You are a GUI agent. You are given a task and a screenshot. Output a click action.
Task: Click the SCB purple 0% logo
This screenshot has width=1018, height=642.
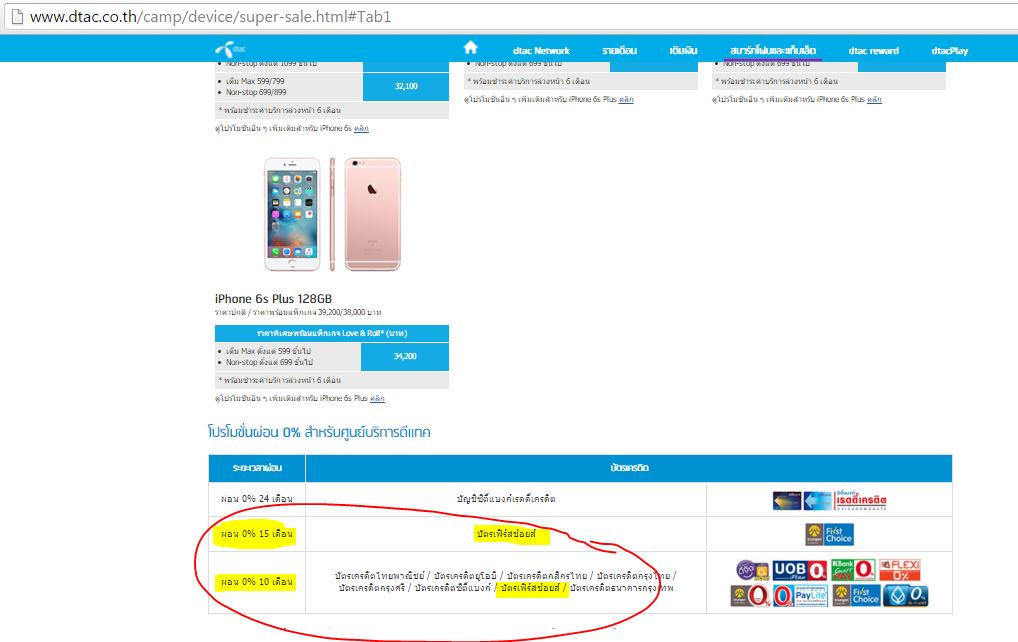click(752, 570)
